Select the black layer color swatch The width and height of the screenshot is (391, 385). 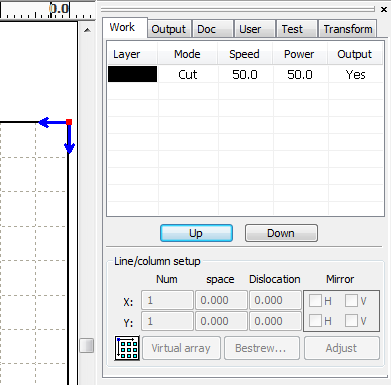pyautogui.click(x=132, y=74)
